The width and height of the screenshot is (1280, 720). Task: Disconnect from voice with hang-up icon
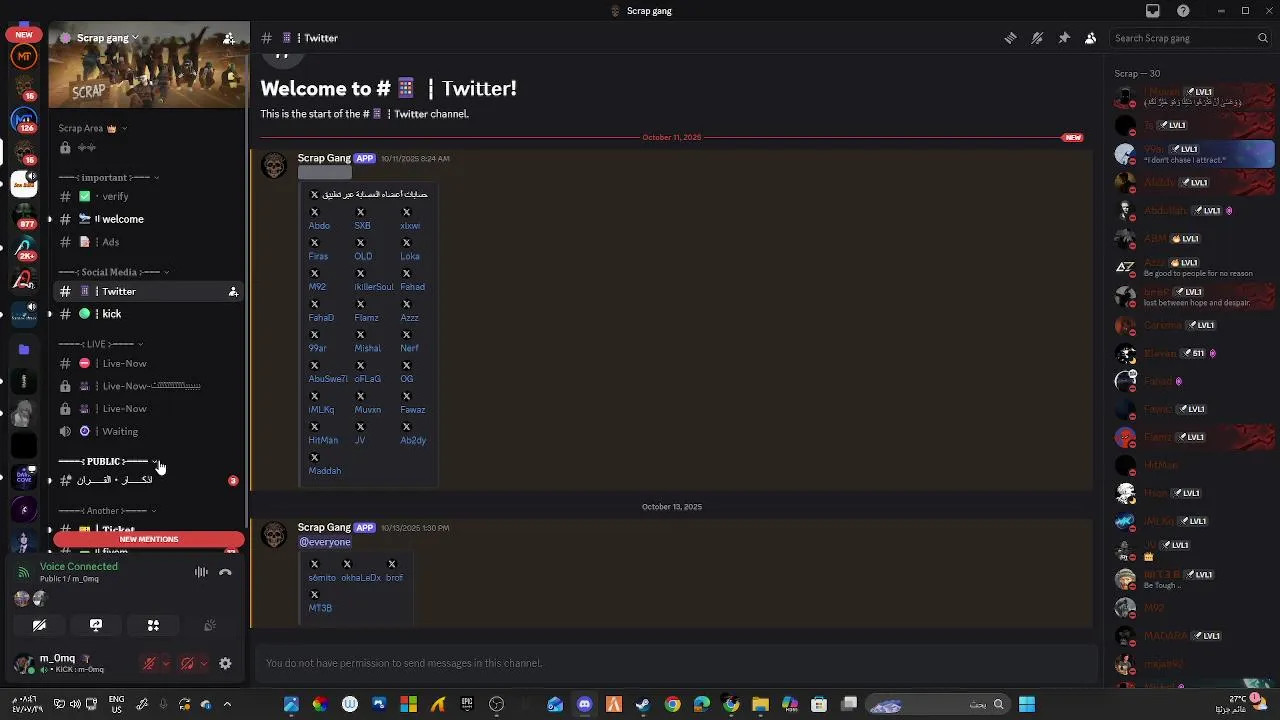(225, 572)
